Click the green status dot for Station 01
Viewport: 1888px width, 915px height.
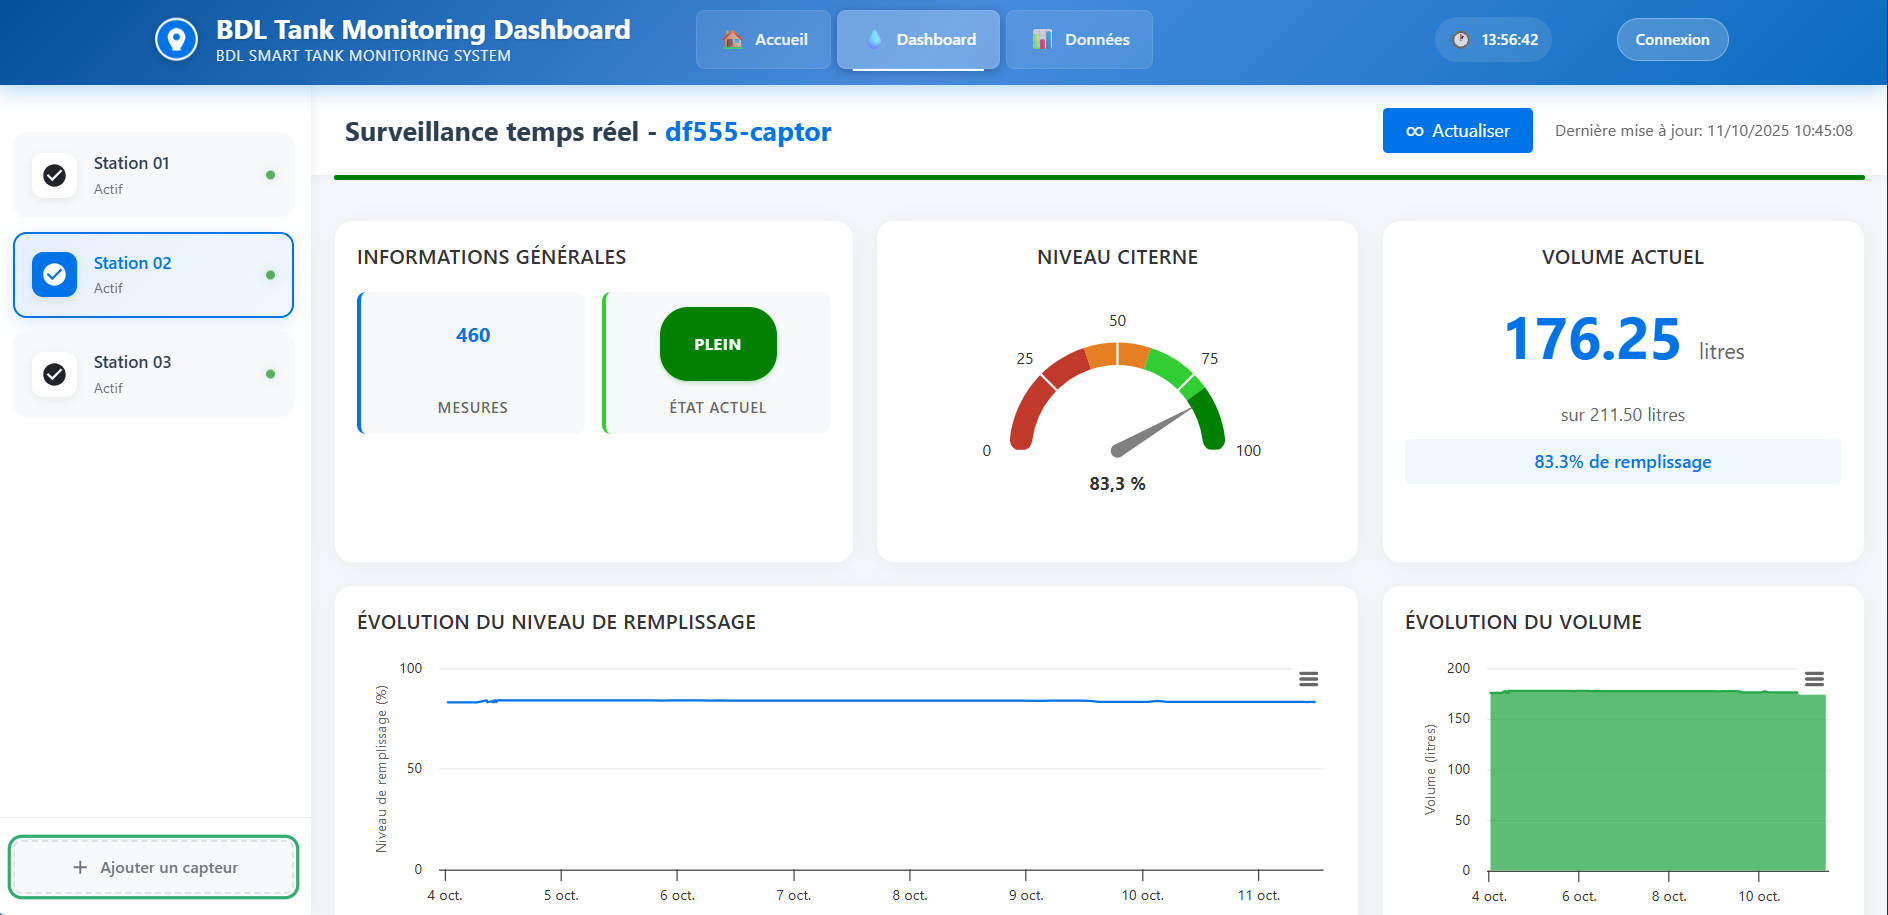tap(270, 175)
